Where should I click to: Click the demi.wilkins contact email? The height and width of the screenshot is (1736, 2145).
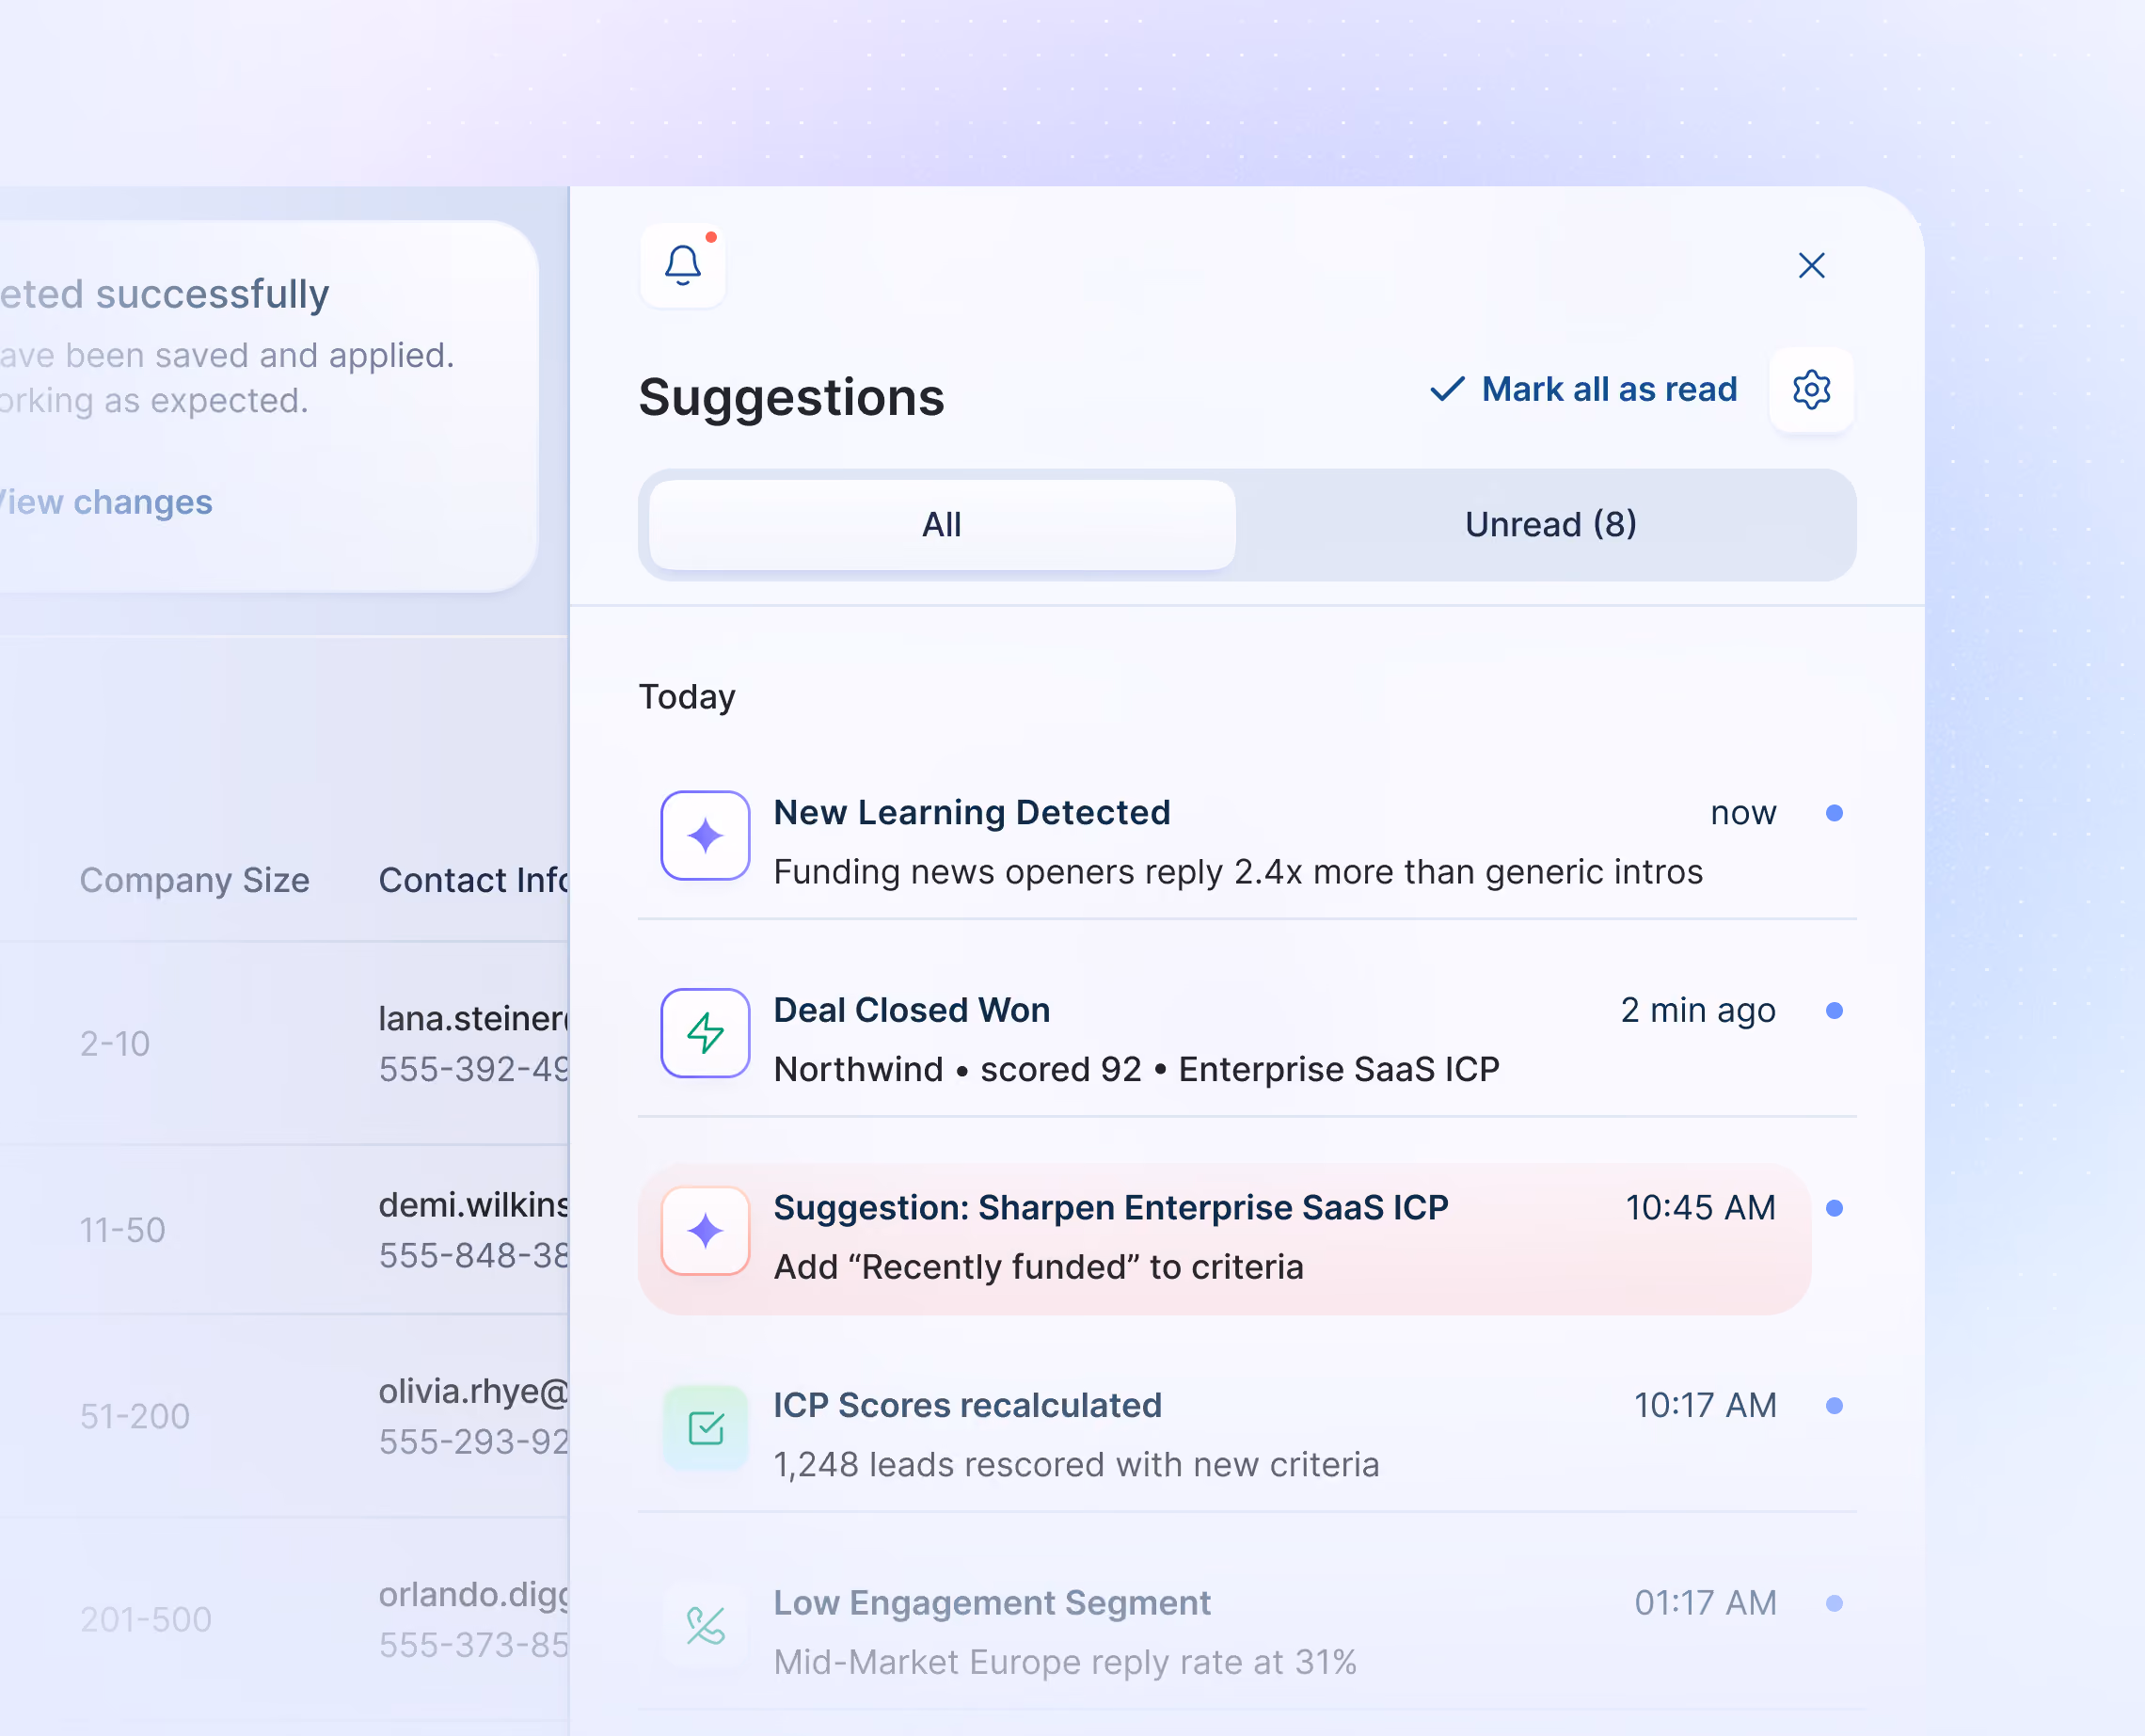click(474, 1204)
